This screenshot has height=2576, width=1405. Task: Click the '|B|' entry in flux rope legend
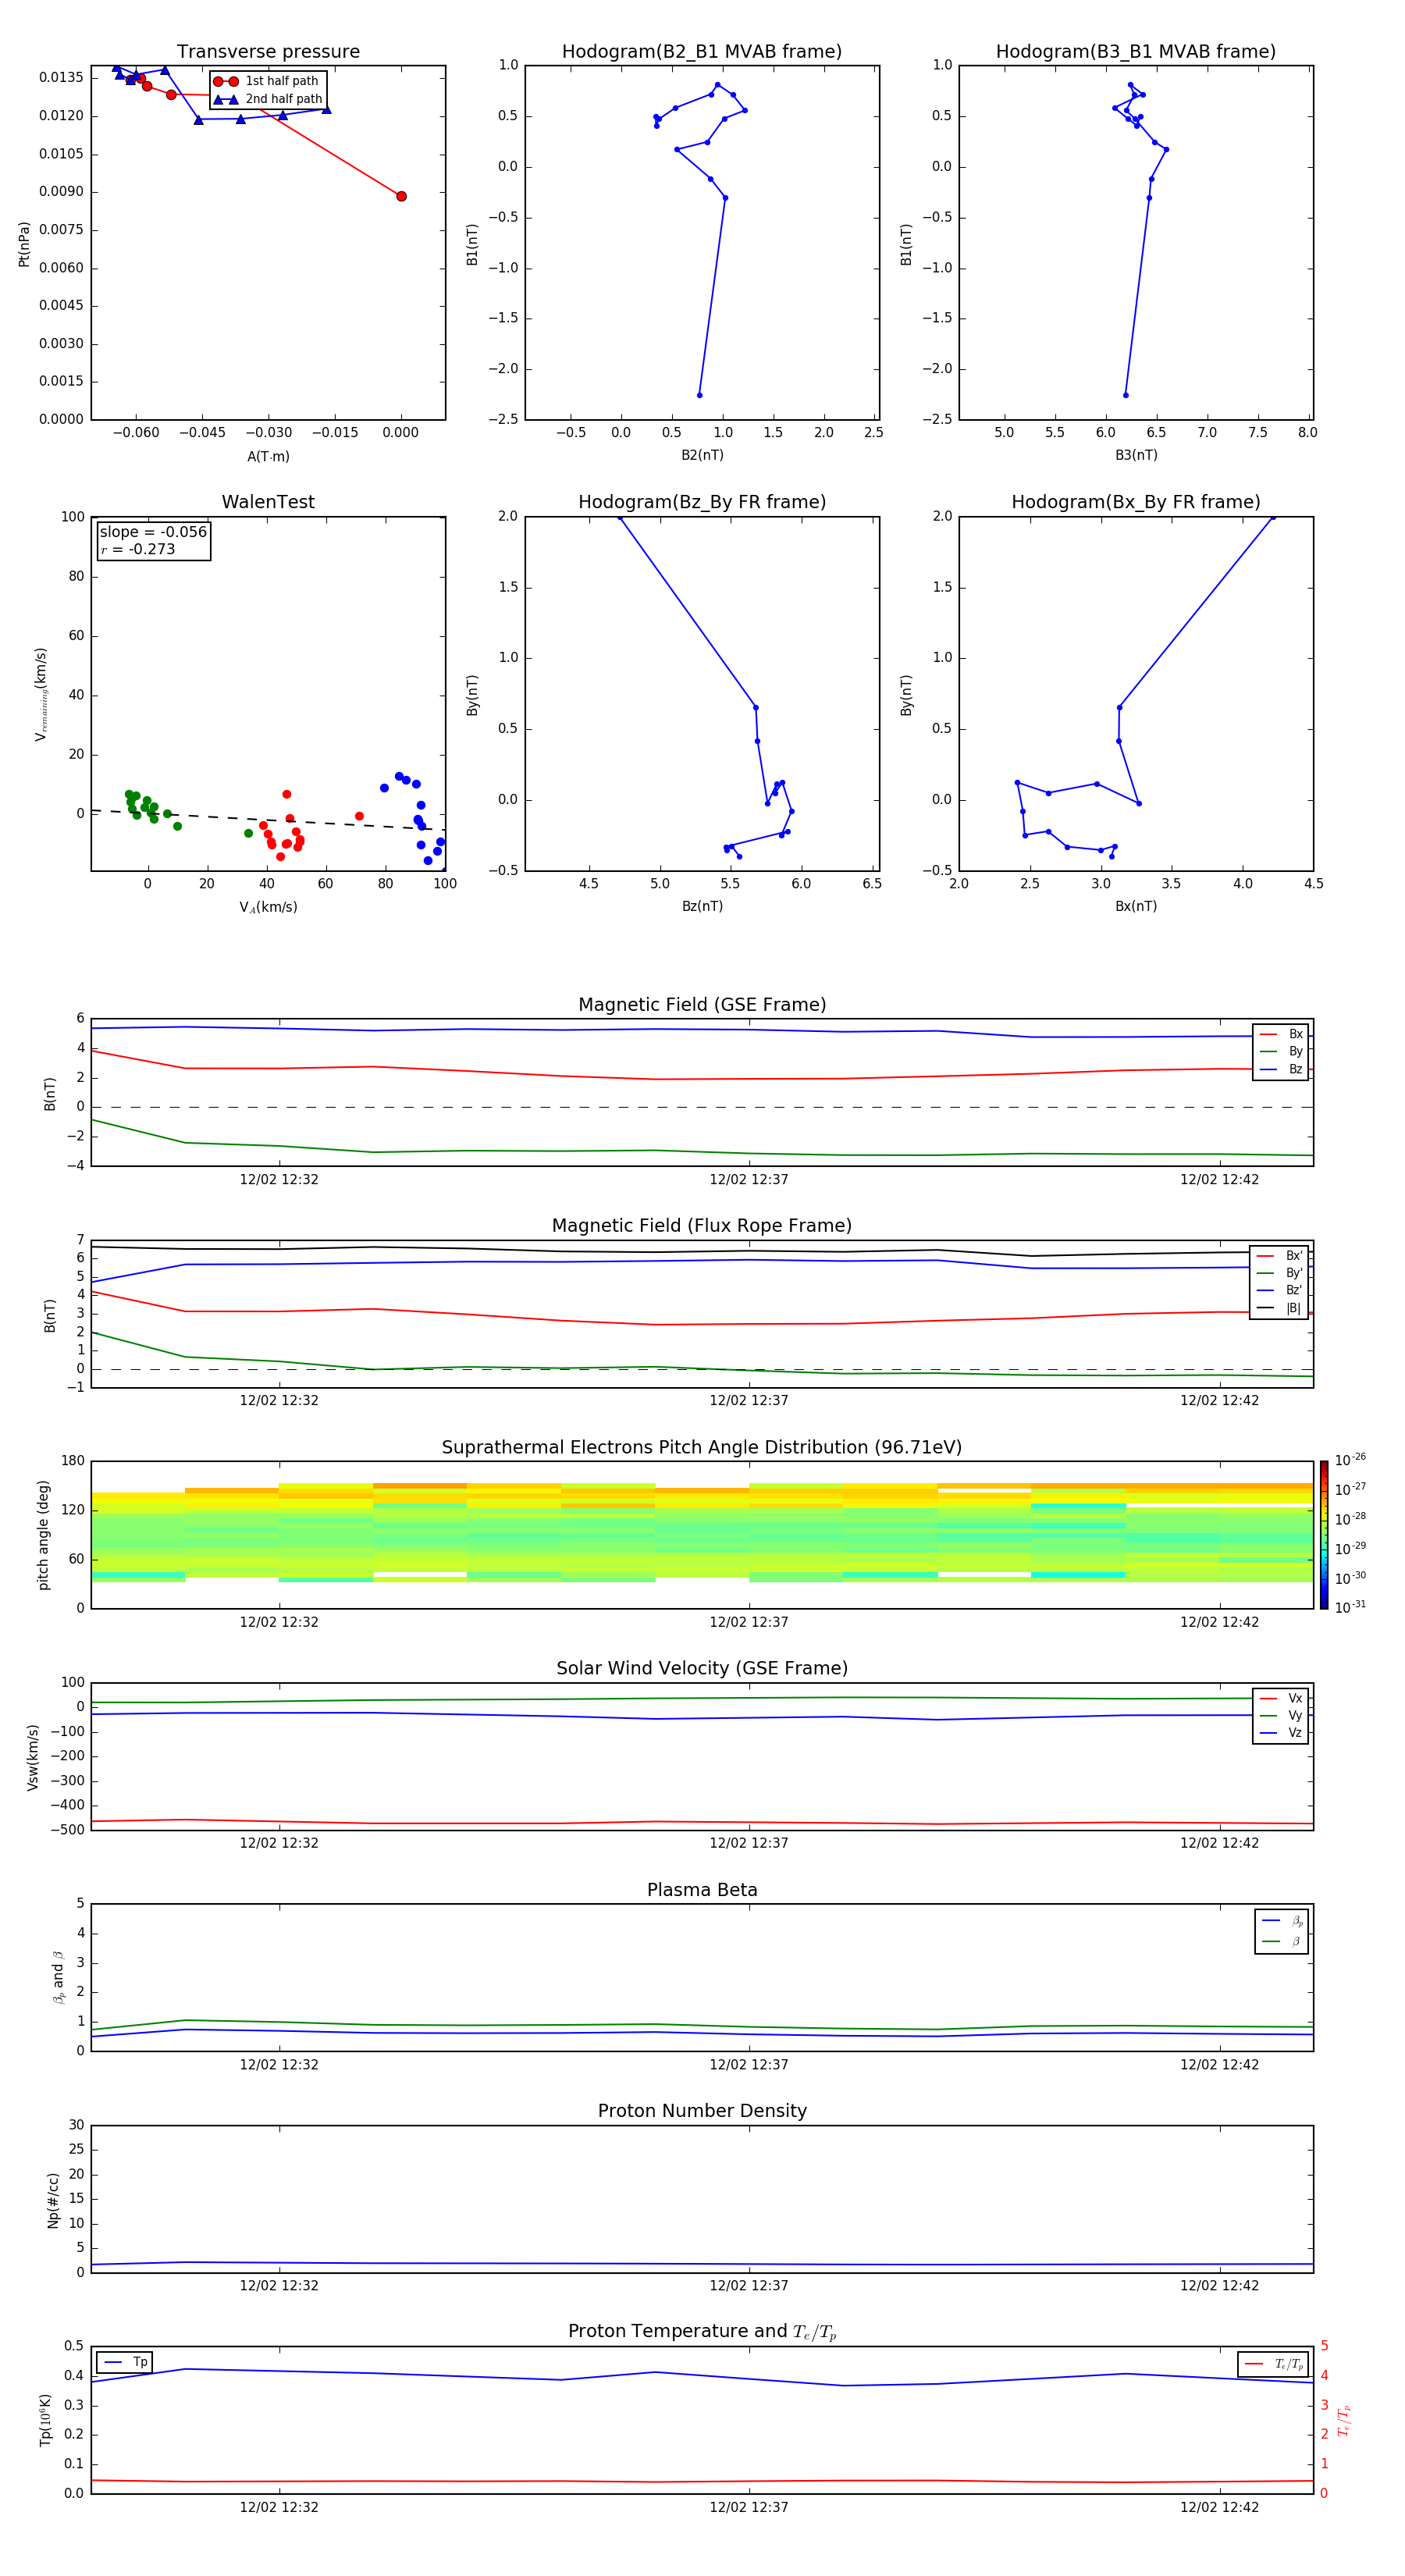tap(1280, 1308)
